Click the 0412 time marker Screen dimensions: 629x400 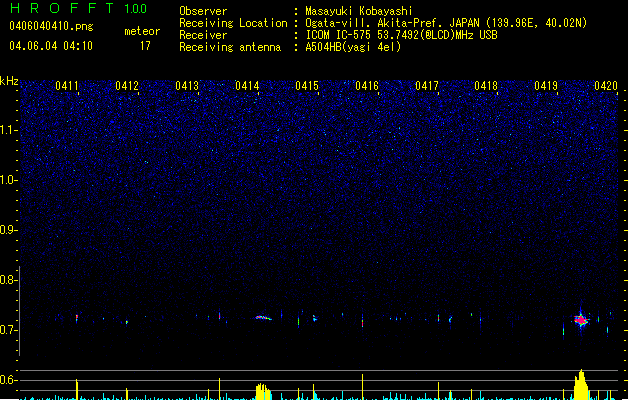coord(127,86)
